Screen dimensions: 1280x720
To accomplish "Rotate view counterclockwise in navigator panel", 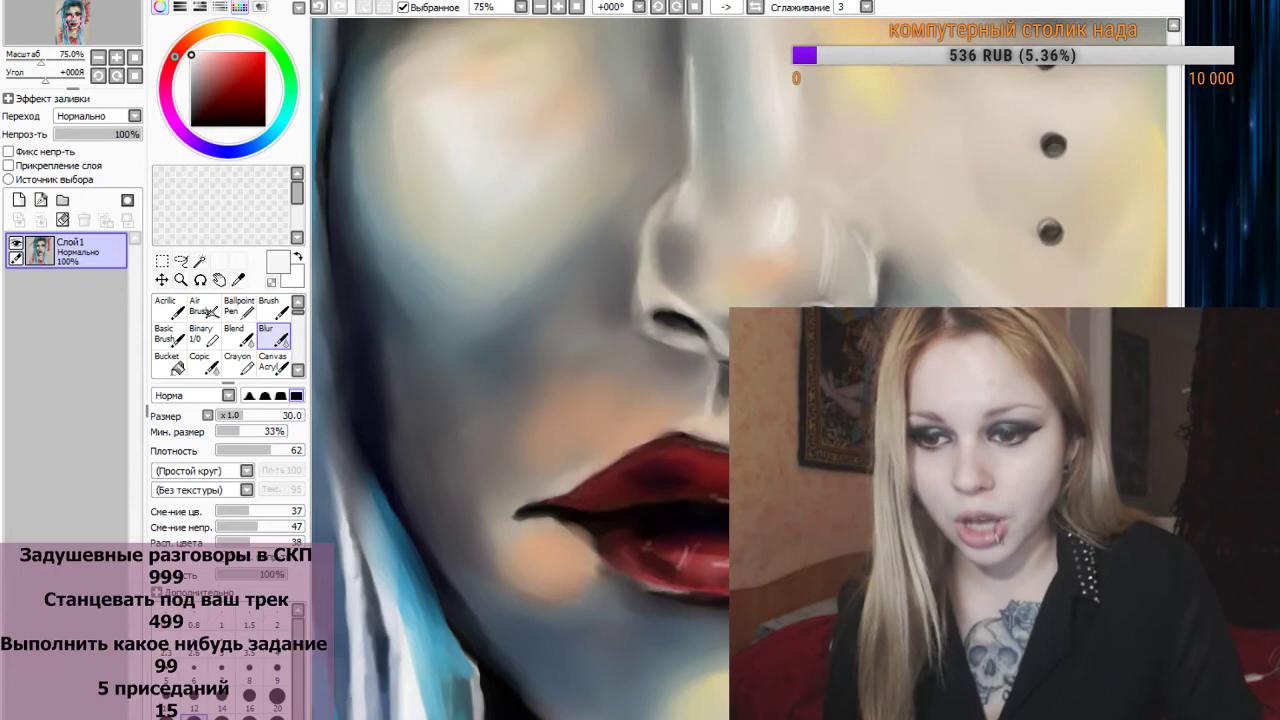I will click(x=99, y=75).
